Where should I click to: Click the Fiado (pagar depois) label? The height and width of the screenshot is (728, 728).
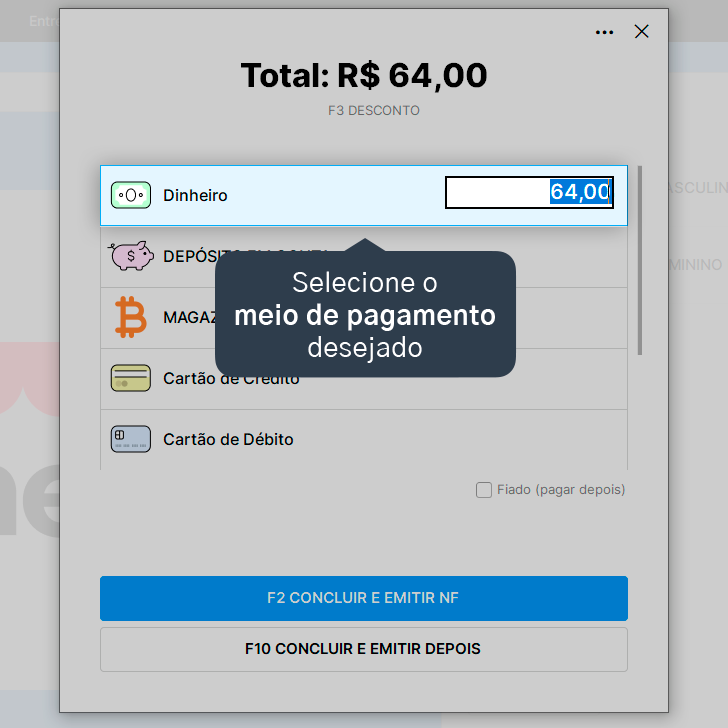pyautogui.click(x=561, y=490)
